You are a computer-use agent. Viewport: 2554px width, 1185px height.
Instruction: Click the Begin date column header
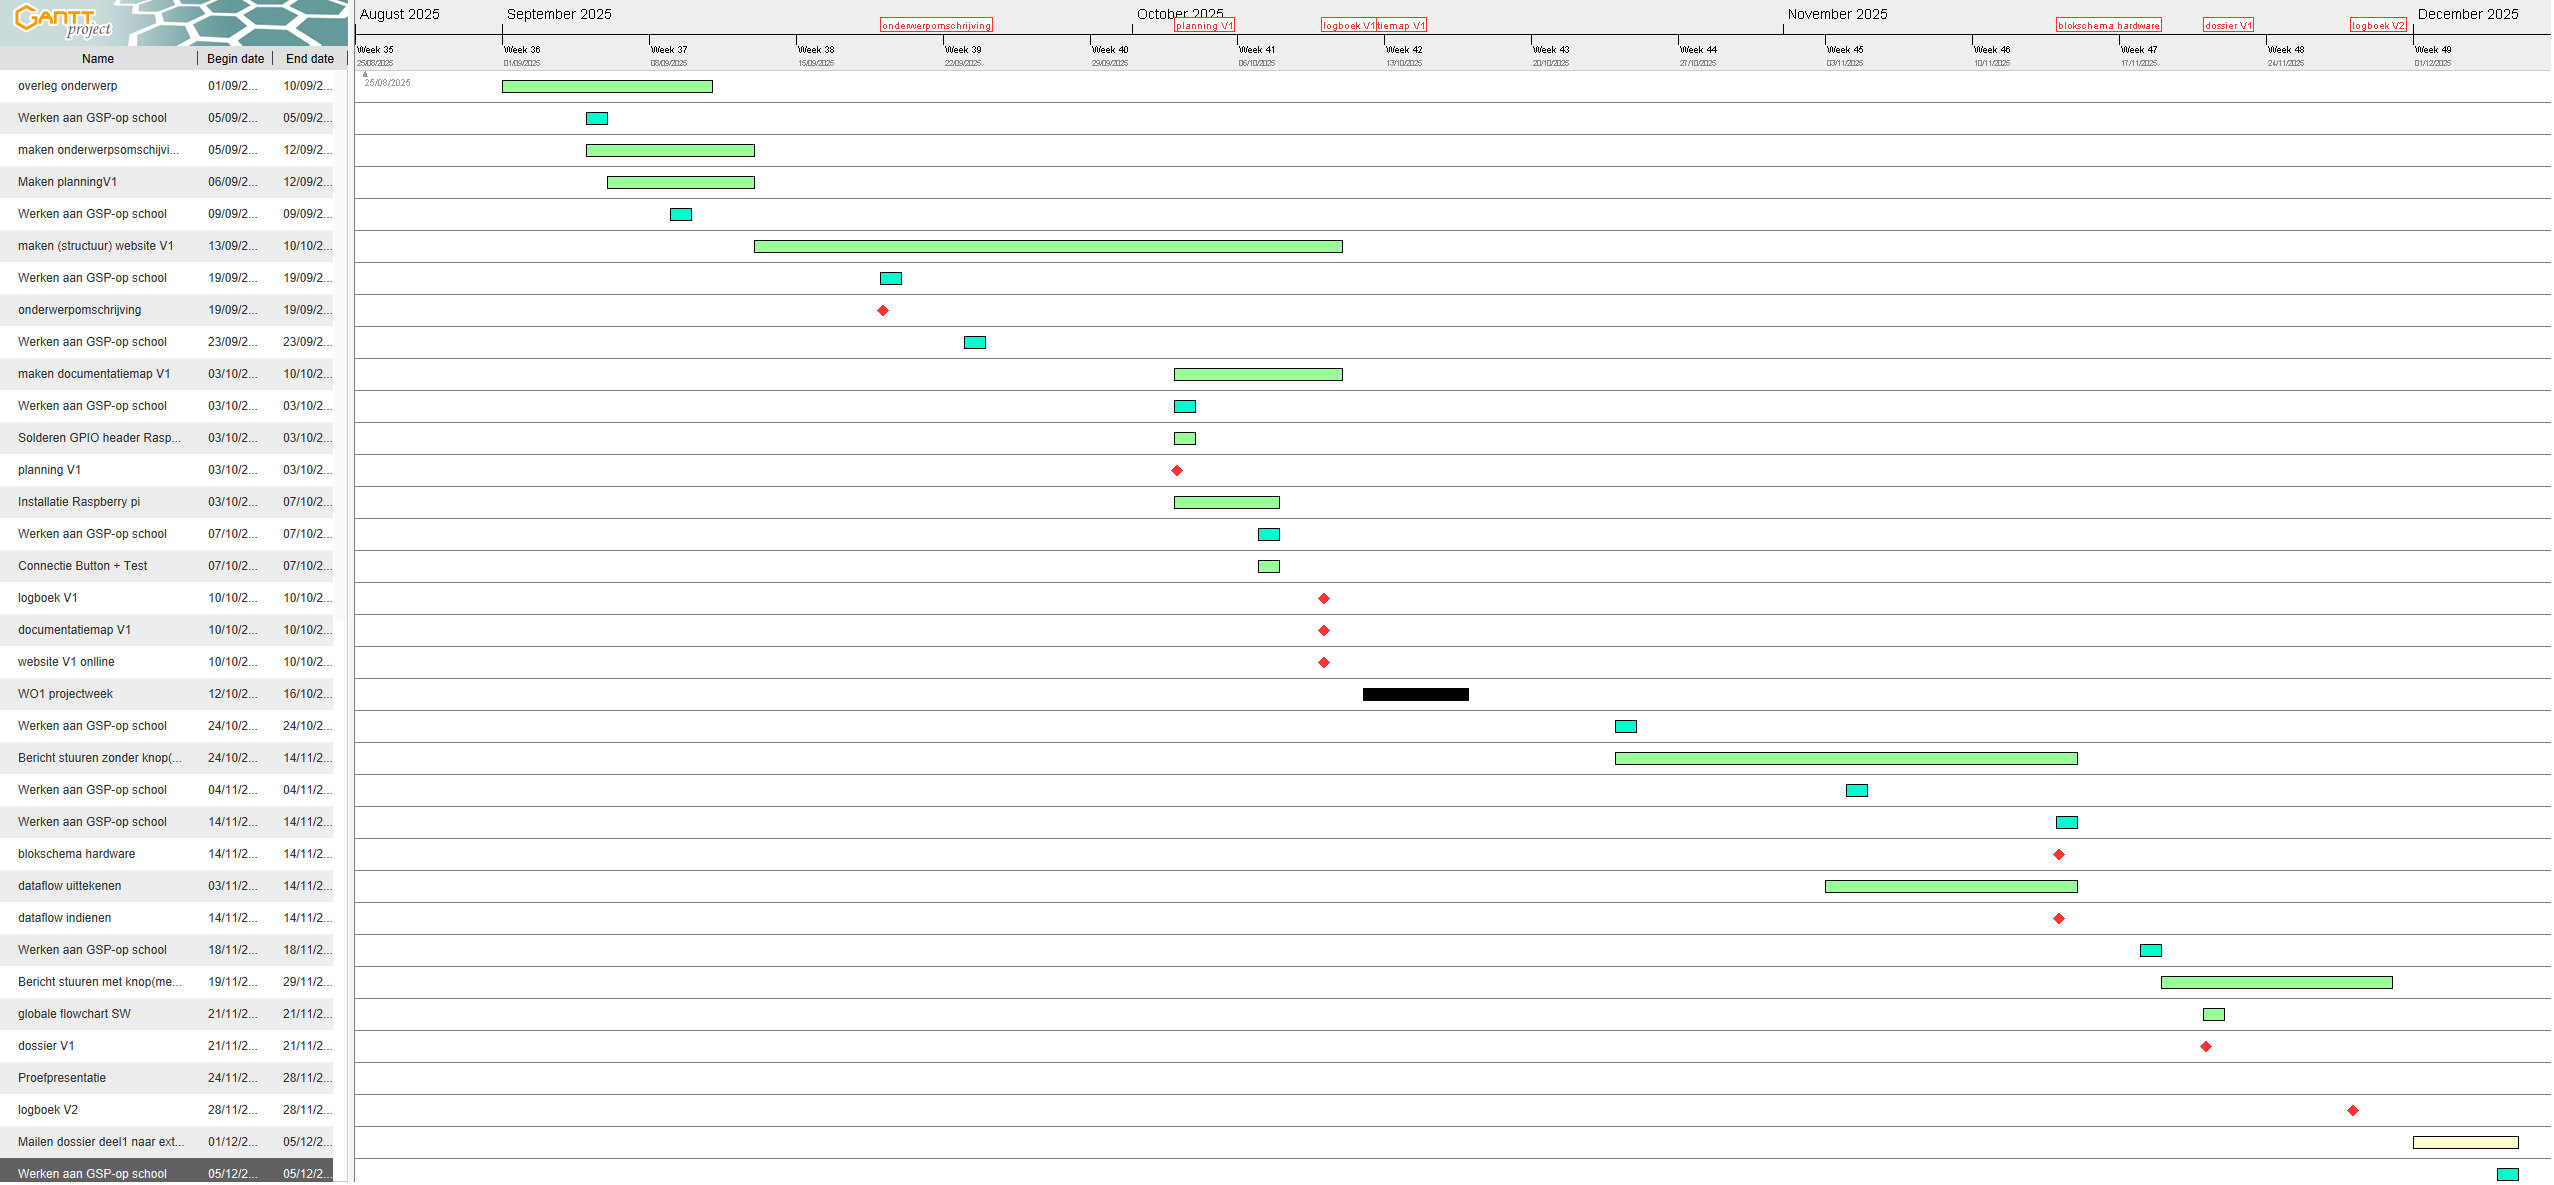(x=235, y=59)
